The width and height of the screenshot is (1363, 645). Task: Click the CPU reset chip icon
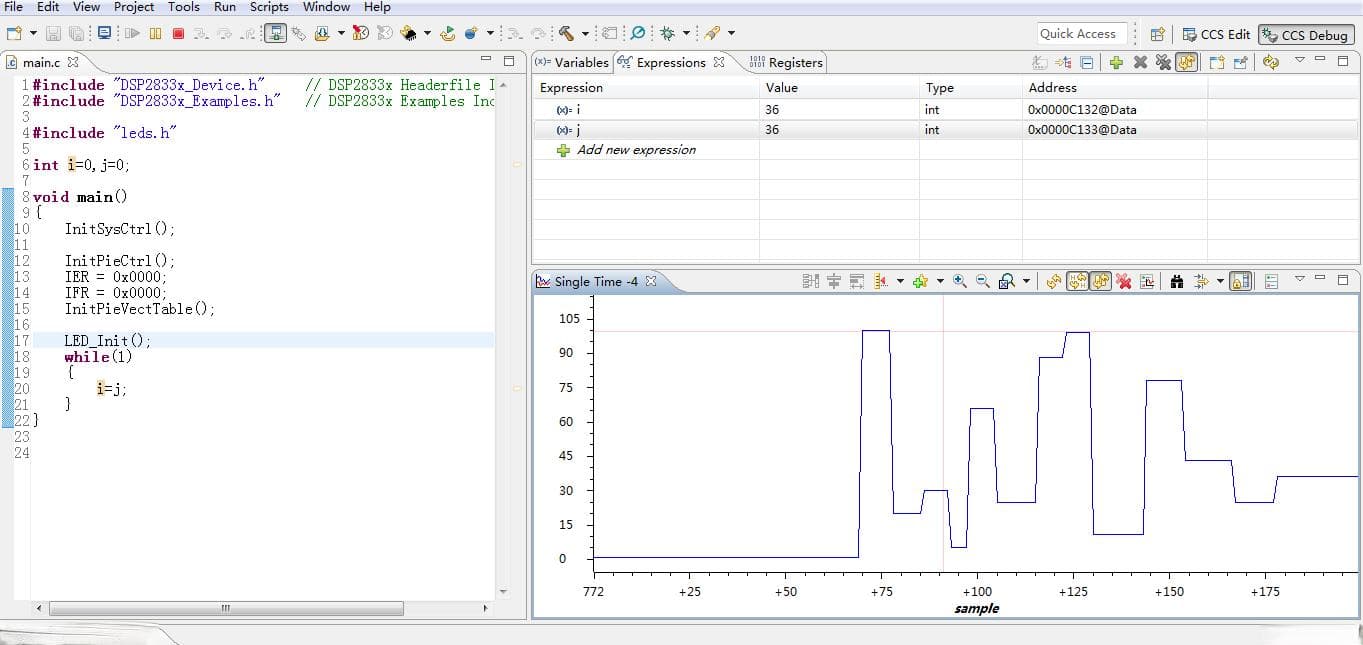pos(408,33)
